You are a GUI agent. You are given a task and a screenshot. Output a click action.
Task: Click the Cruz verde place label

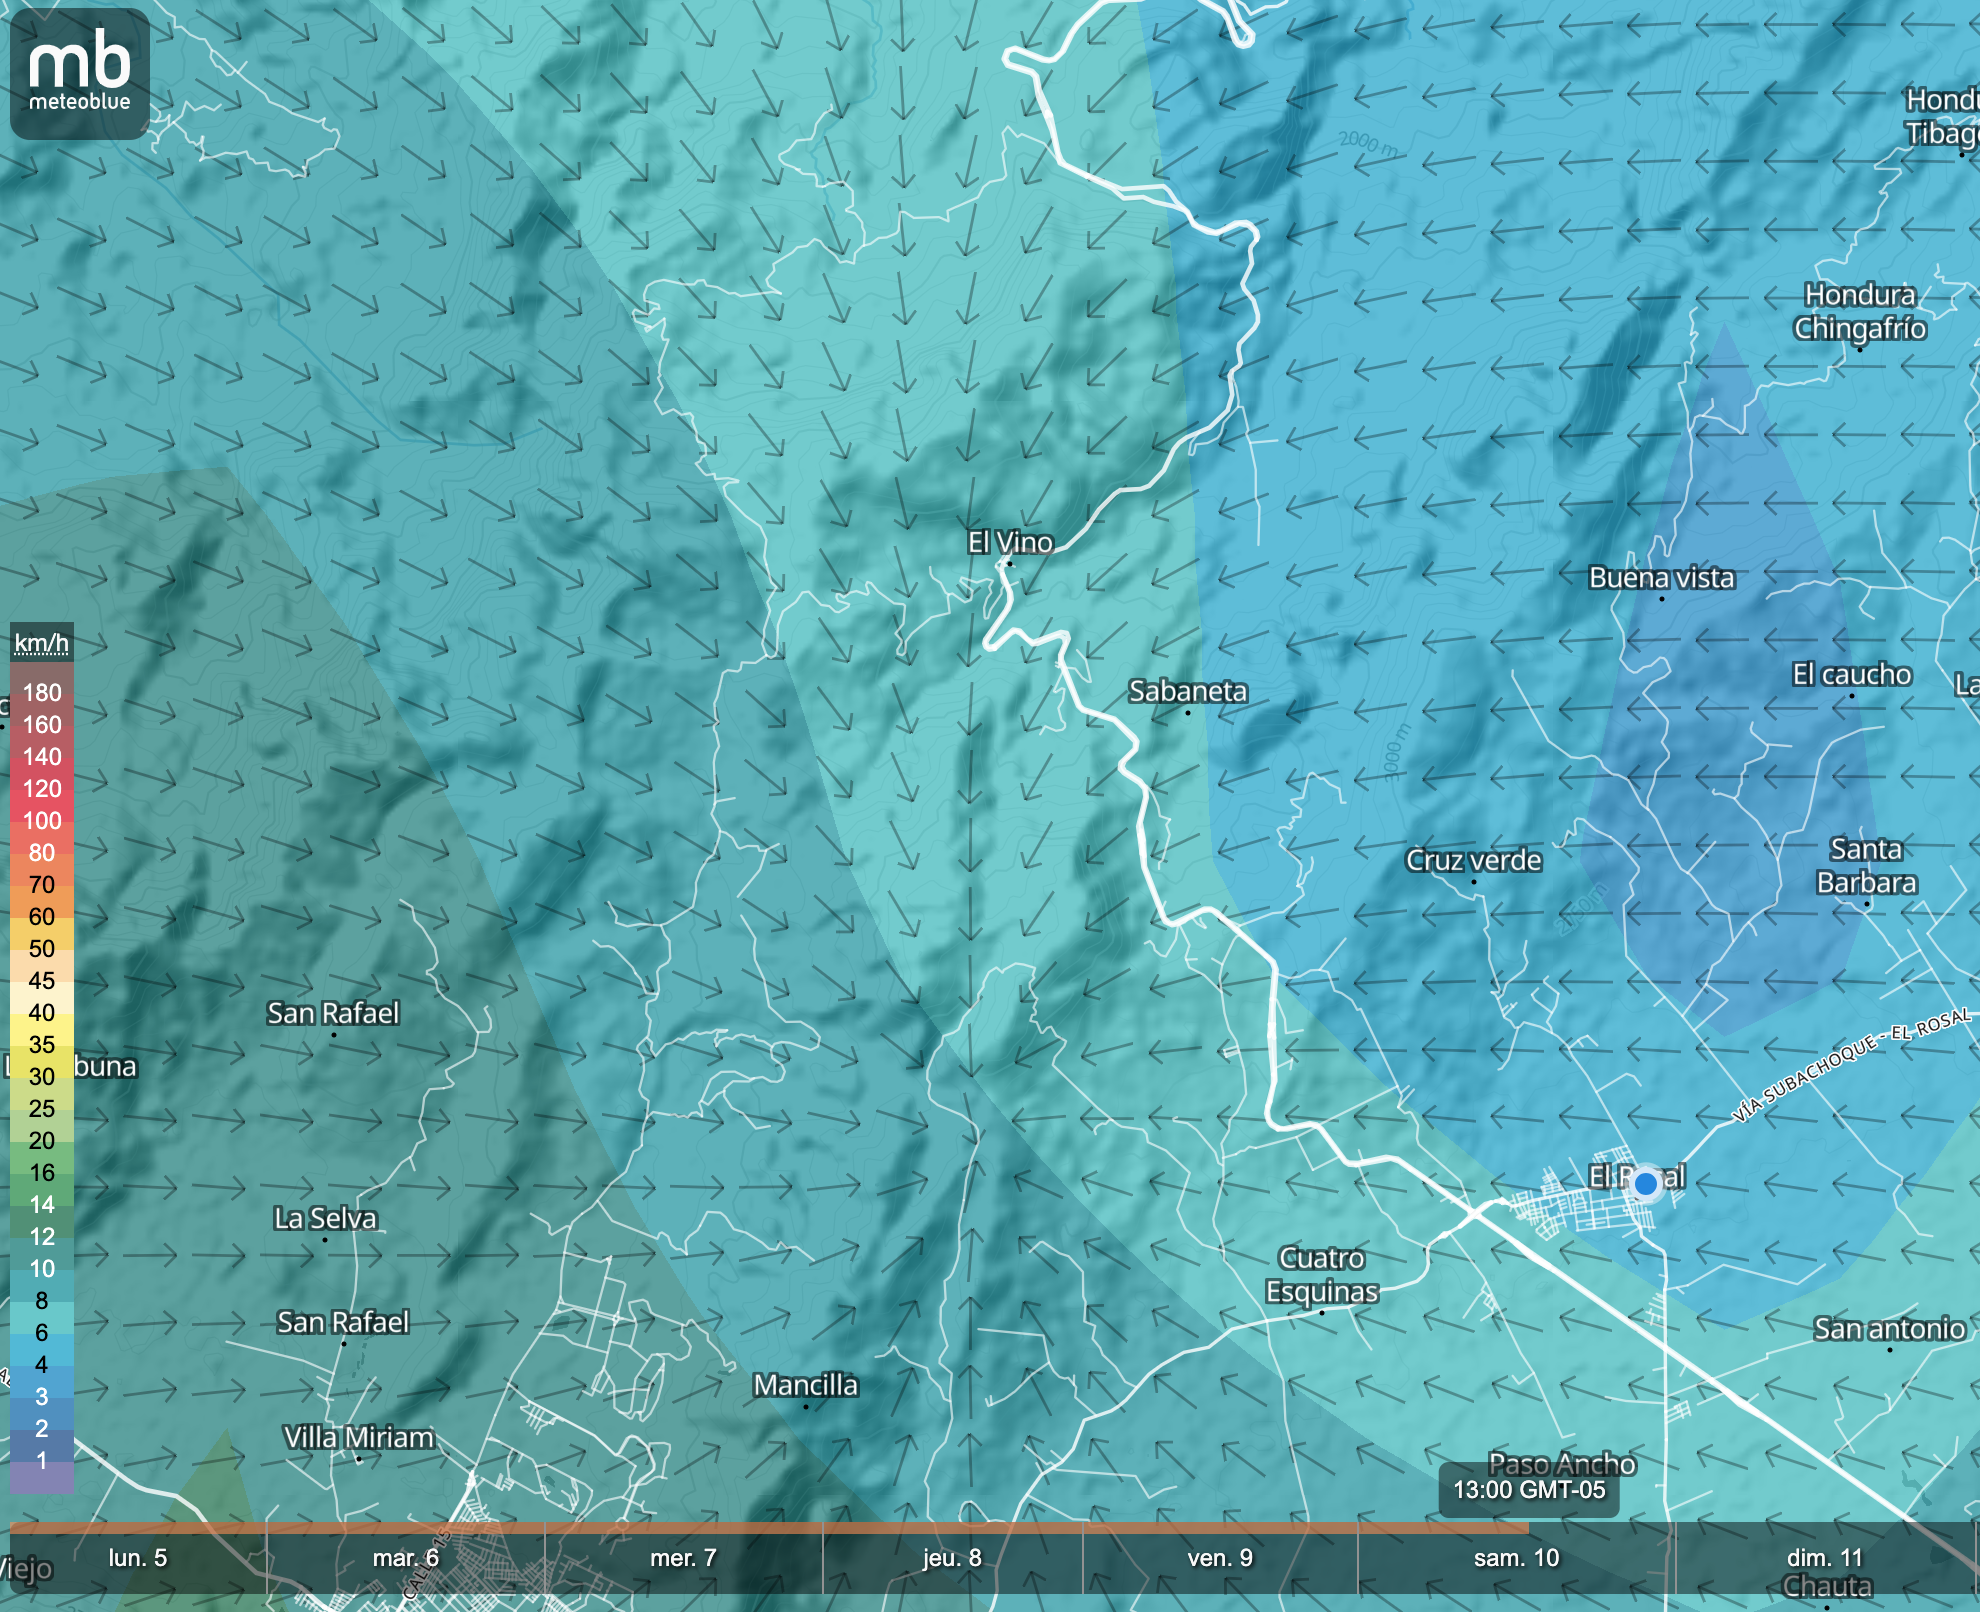pos(1473,860)
